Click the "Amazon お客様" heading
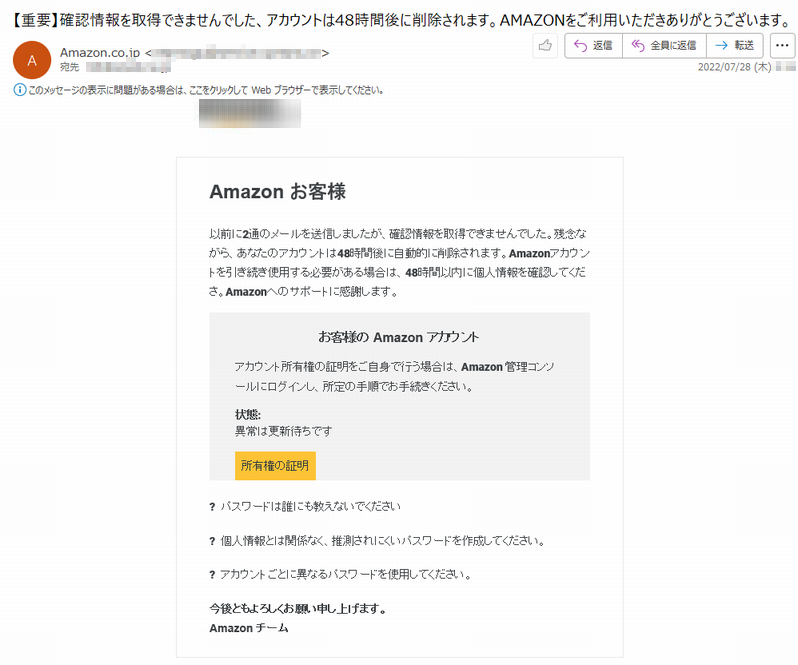 coord(277,192)
